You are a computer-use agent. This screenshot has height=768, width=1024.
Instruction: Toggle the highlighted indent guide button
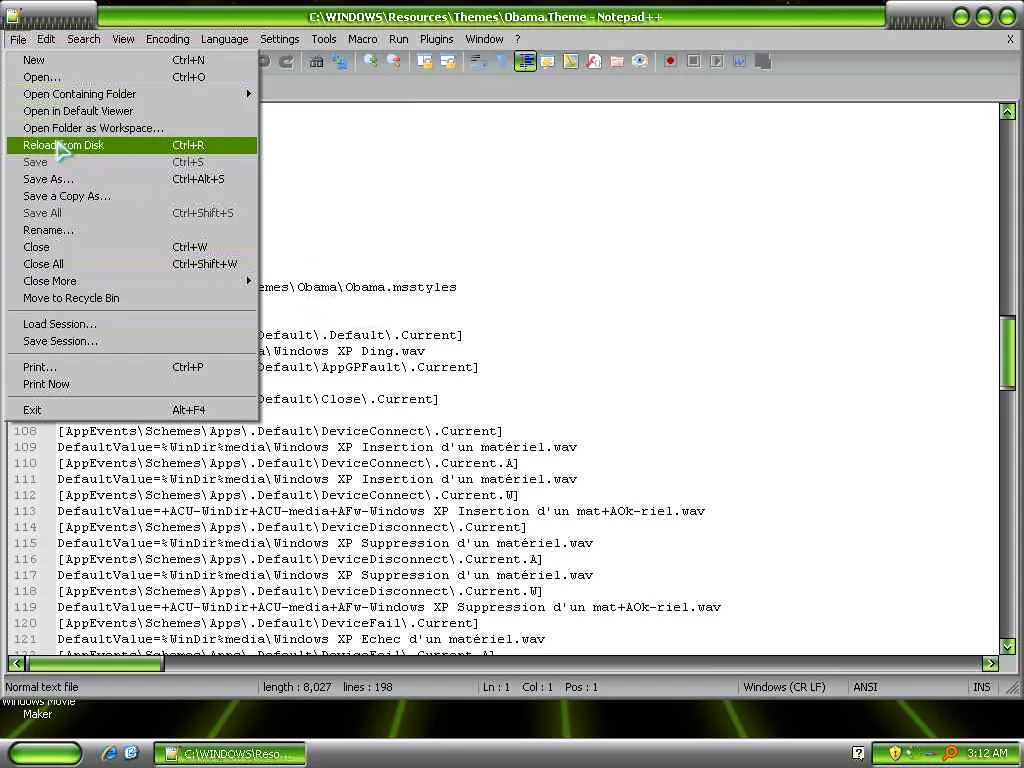[525, 62]
